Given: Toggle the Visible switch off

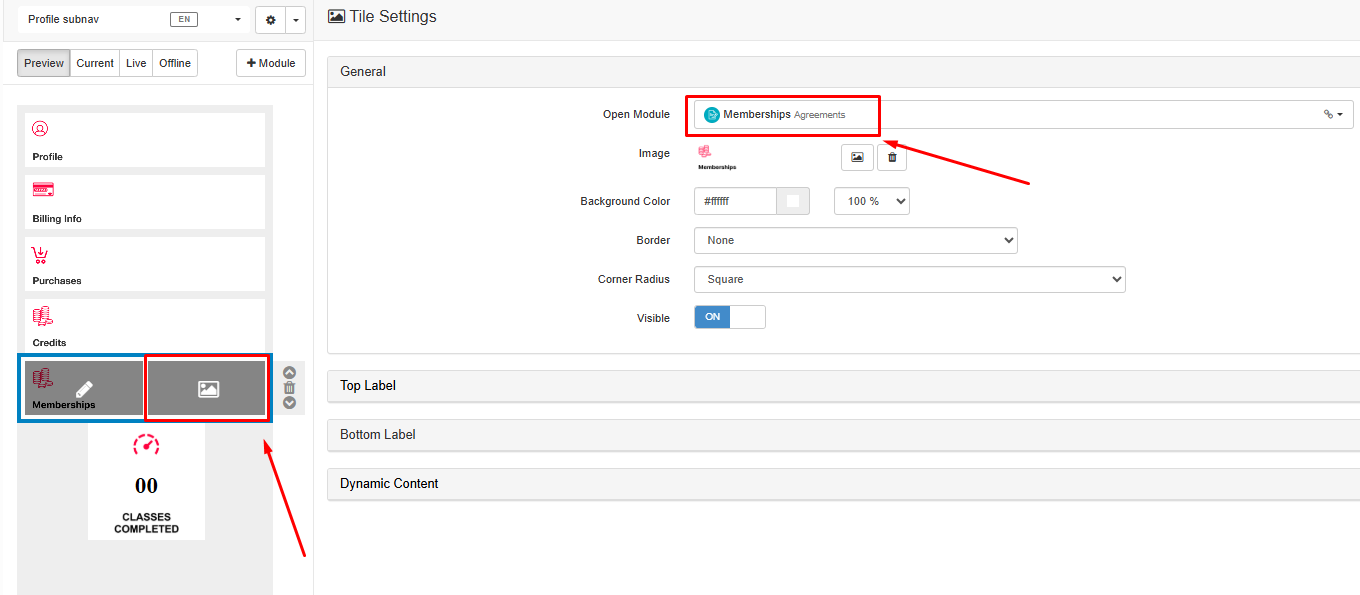Looking at the screenshot, I should coord(730,317).
